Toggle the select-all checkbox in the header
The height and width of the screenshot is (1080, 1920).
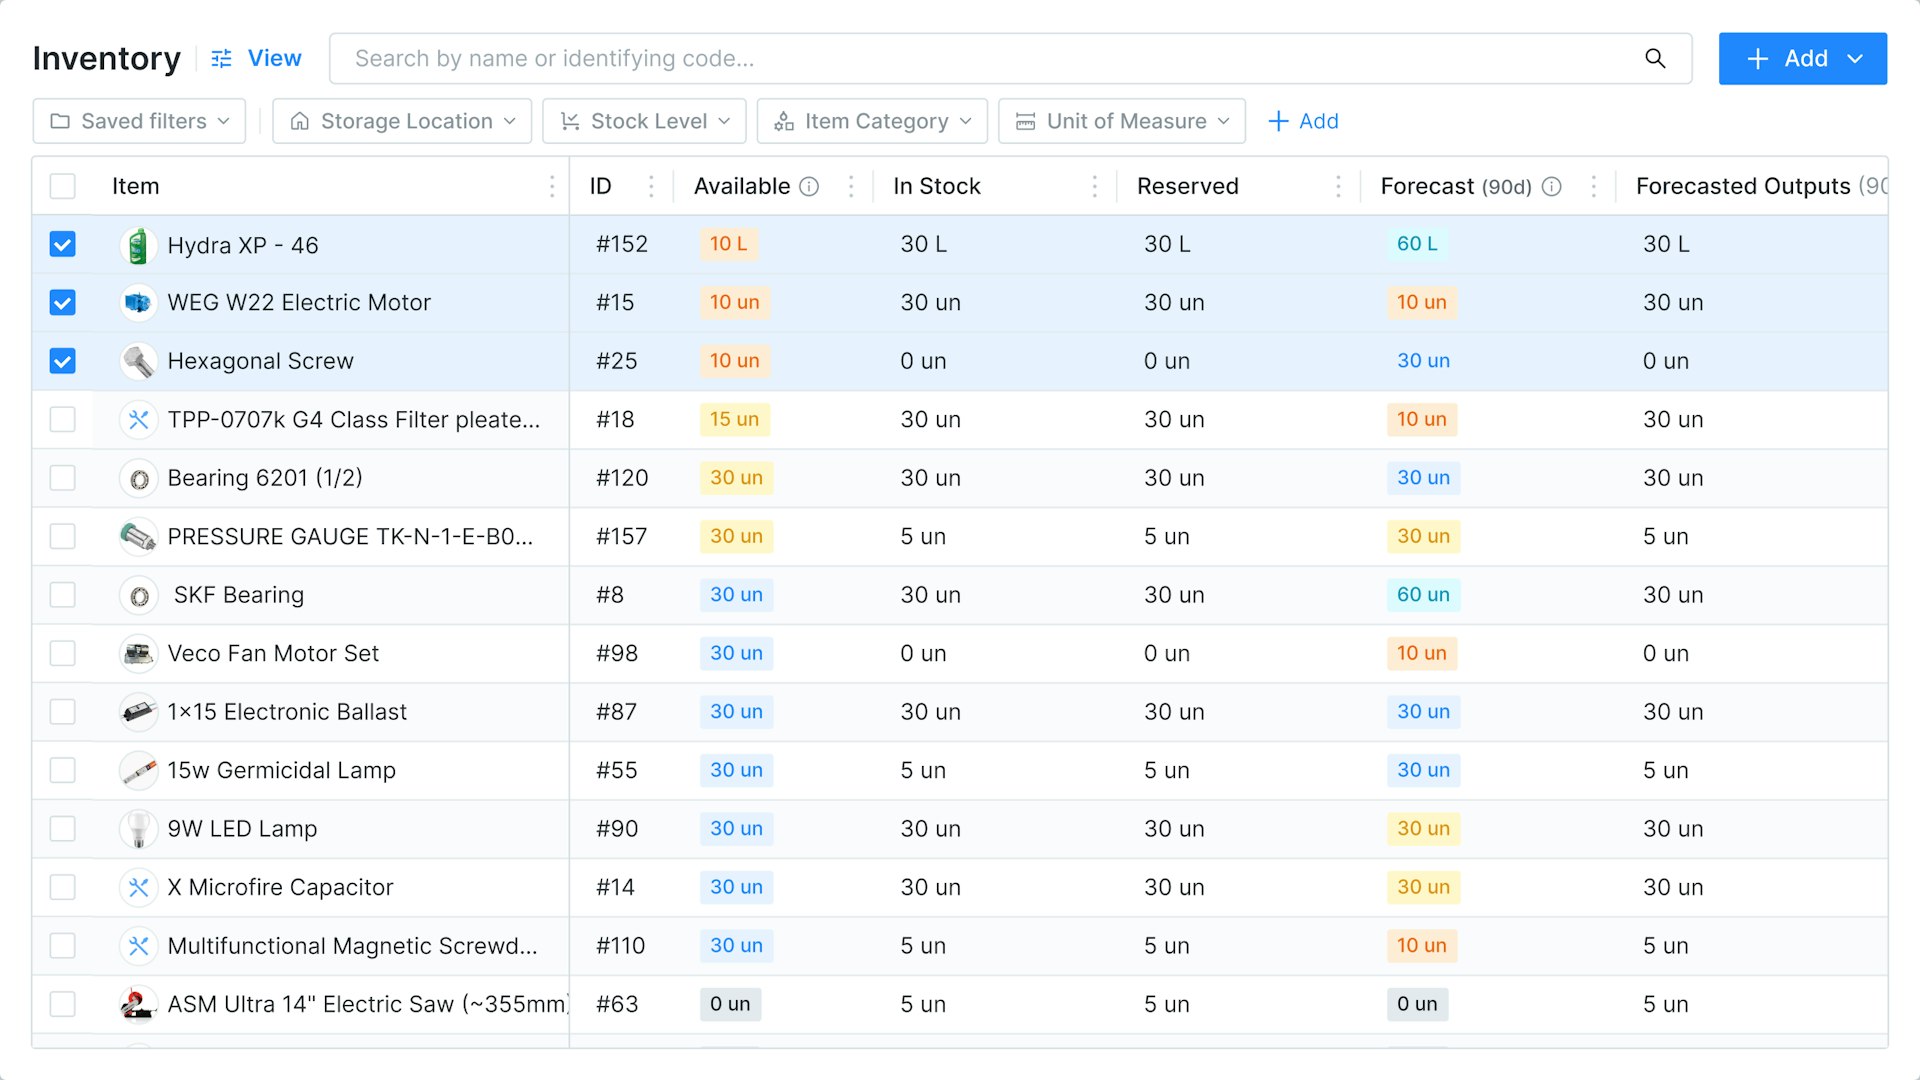(x=62, y=186)
